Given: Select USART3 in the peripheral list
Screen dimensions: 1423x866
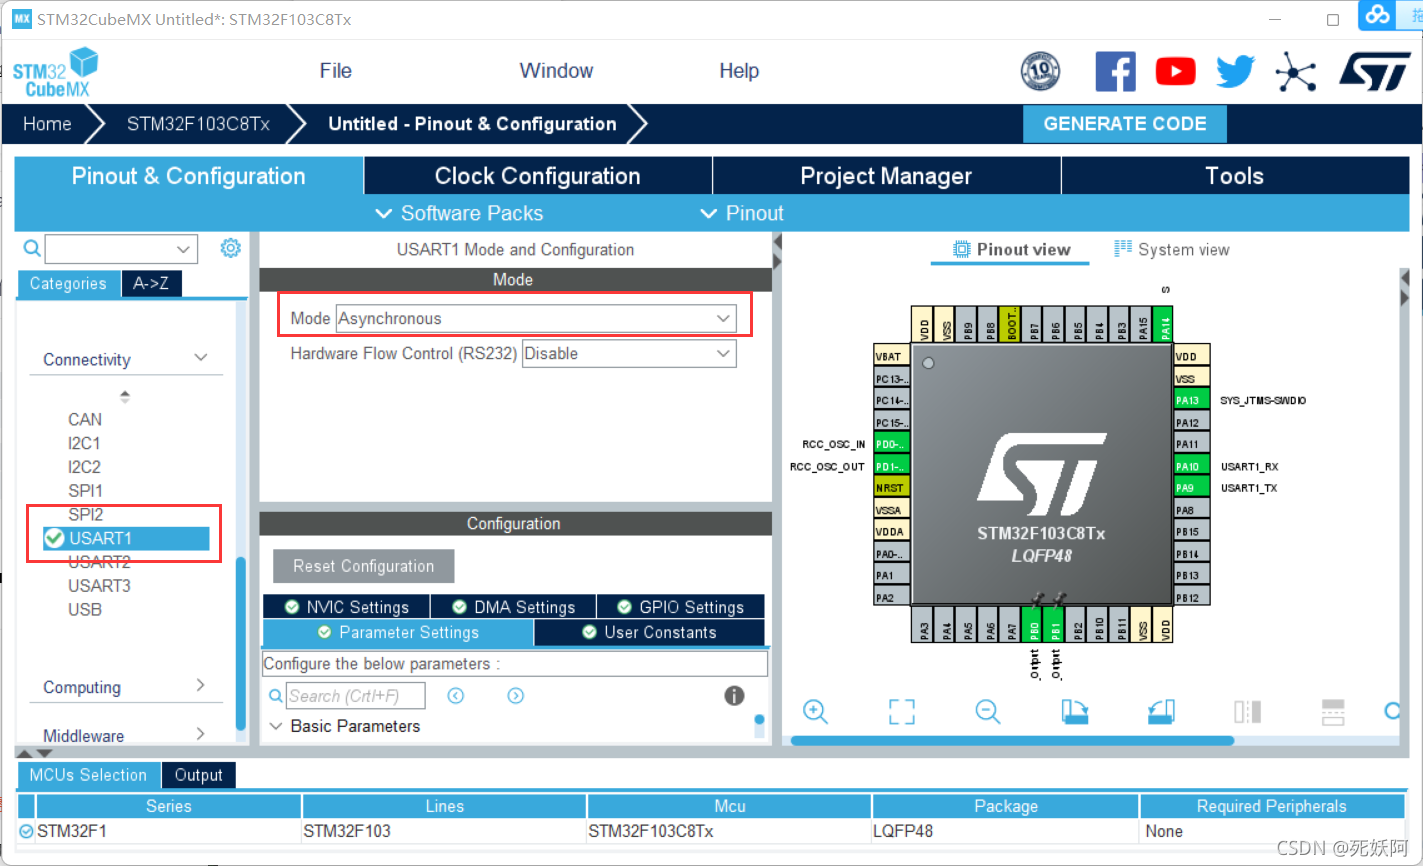Looking at the screenshot, I should (x=99, y=586).
